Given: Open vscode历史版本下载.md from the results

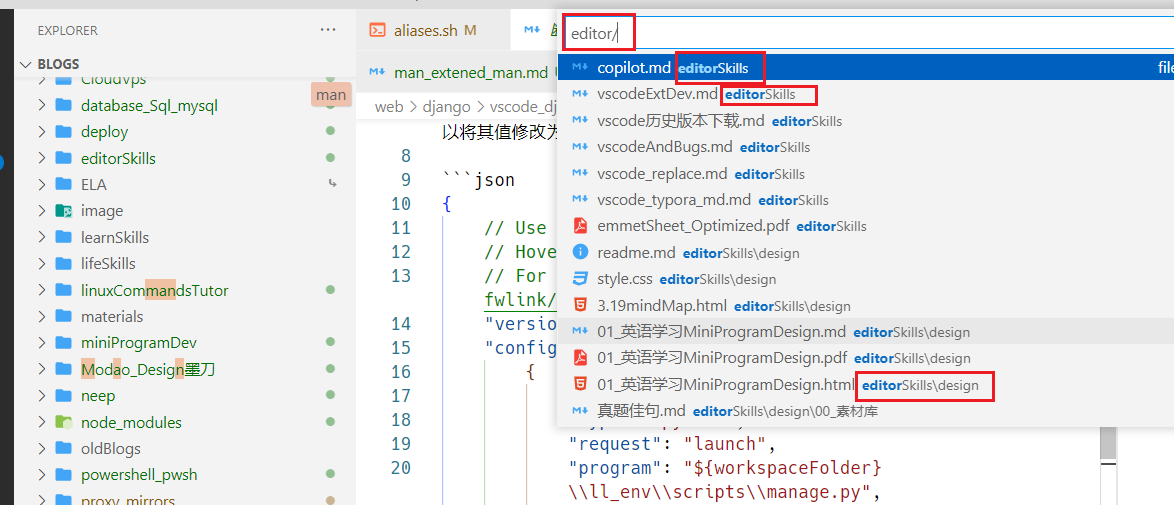Looking at the screenshot, I should [866, 121].
